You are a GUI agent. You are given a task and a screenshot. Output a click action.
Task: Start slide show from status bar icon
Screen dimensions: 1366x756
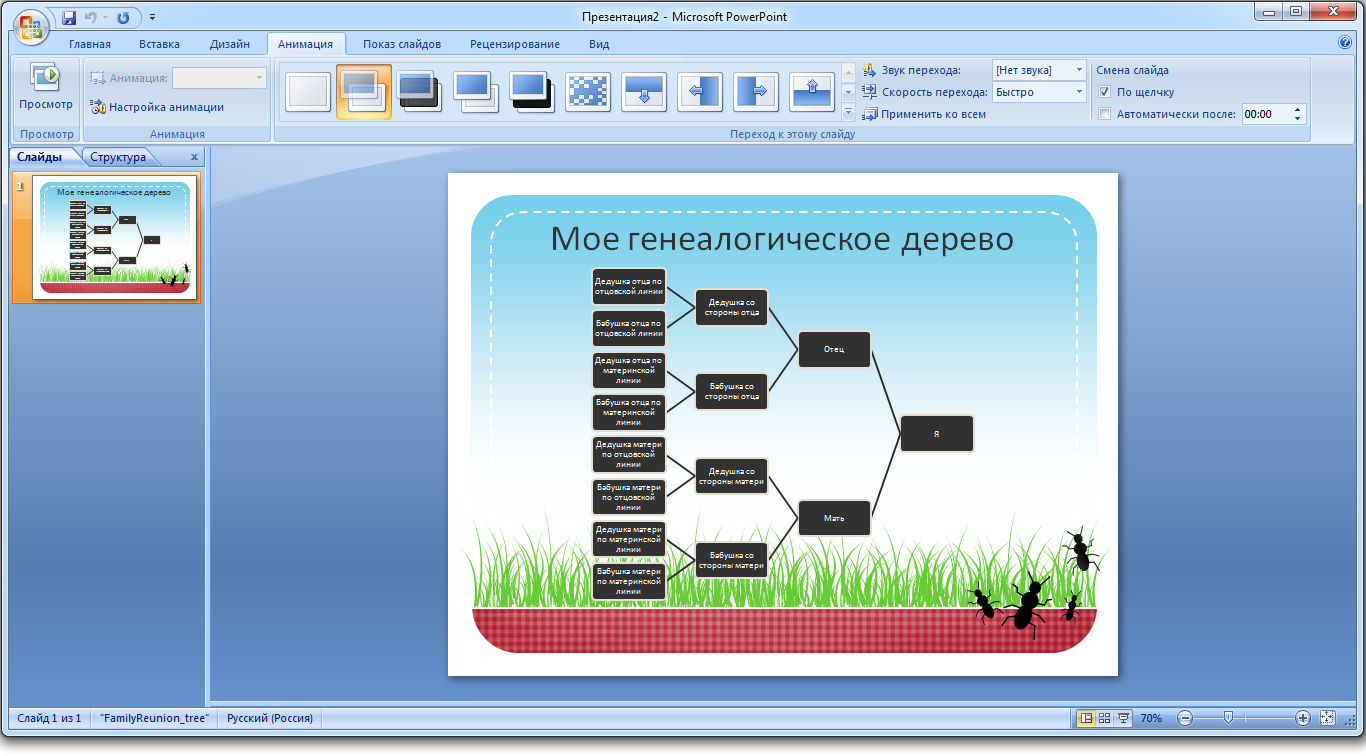tap(1123, 718)
